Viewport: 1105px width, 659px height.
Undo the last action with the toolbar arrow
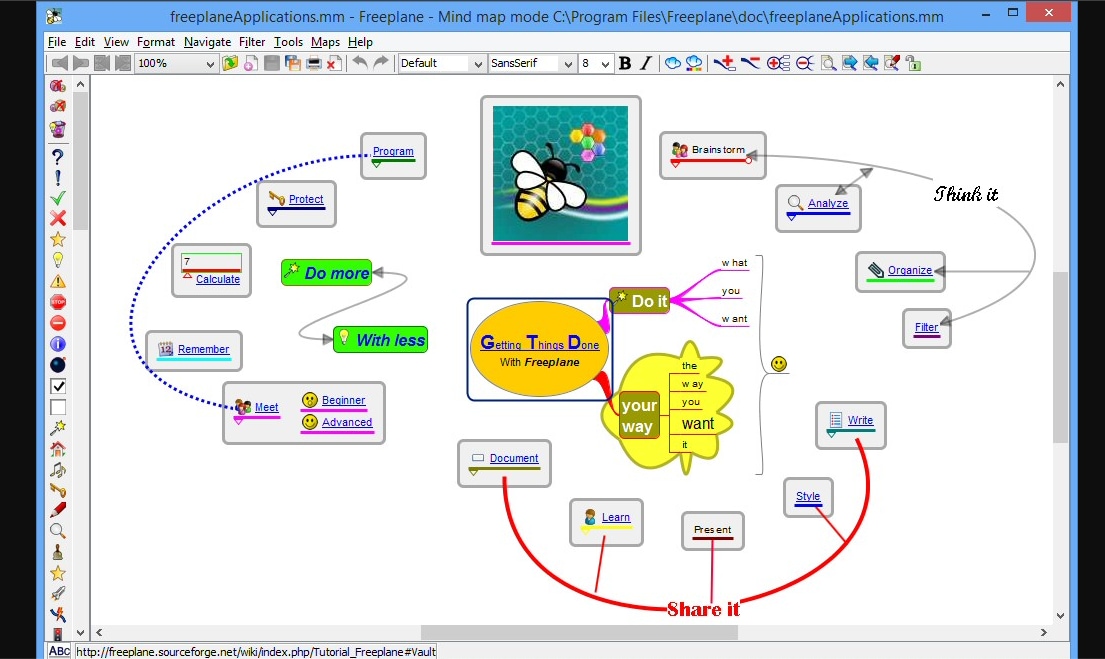coord(359,63)
